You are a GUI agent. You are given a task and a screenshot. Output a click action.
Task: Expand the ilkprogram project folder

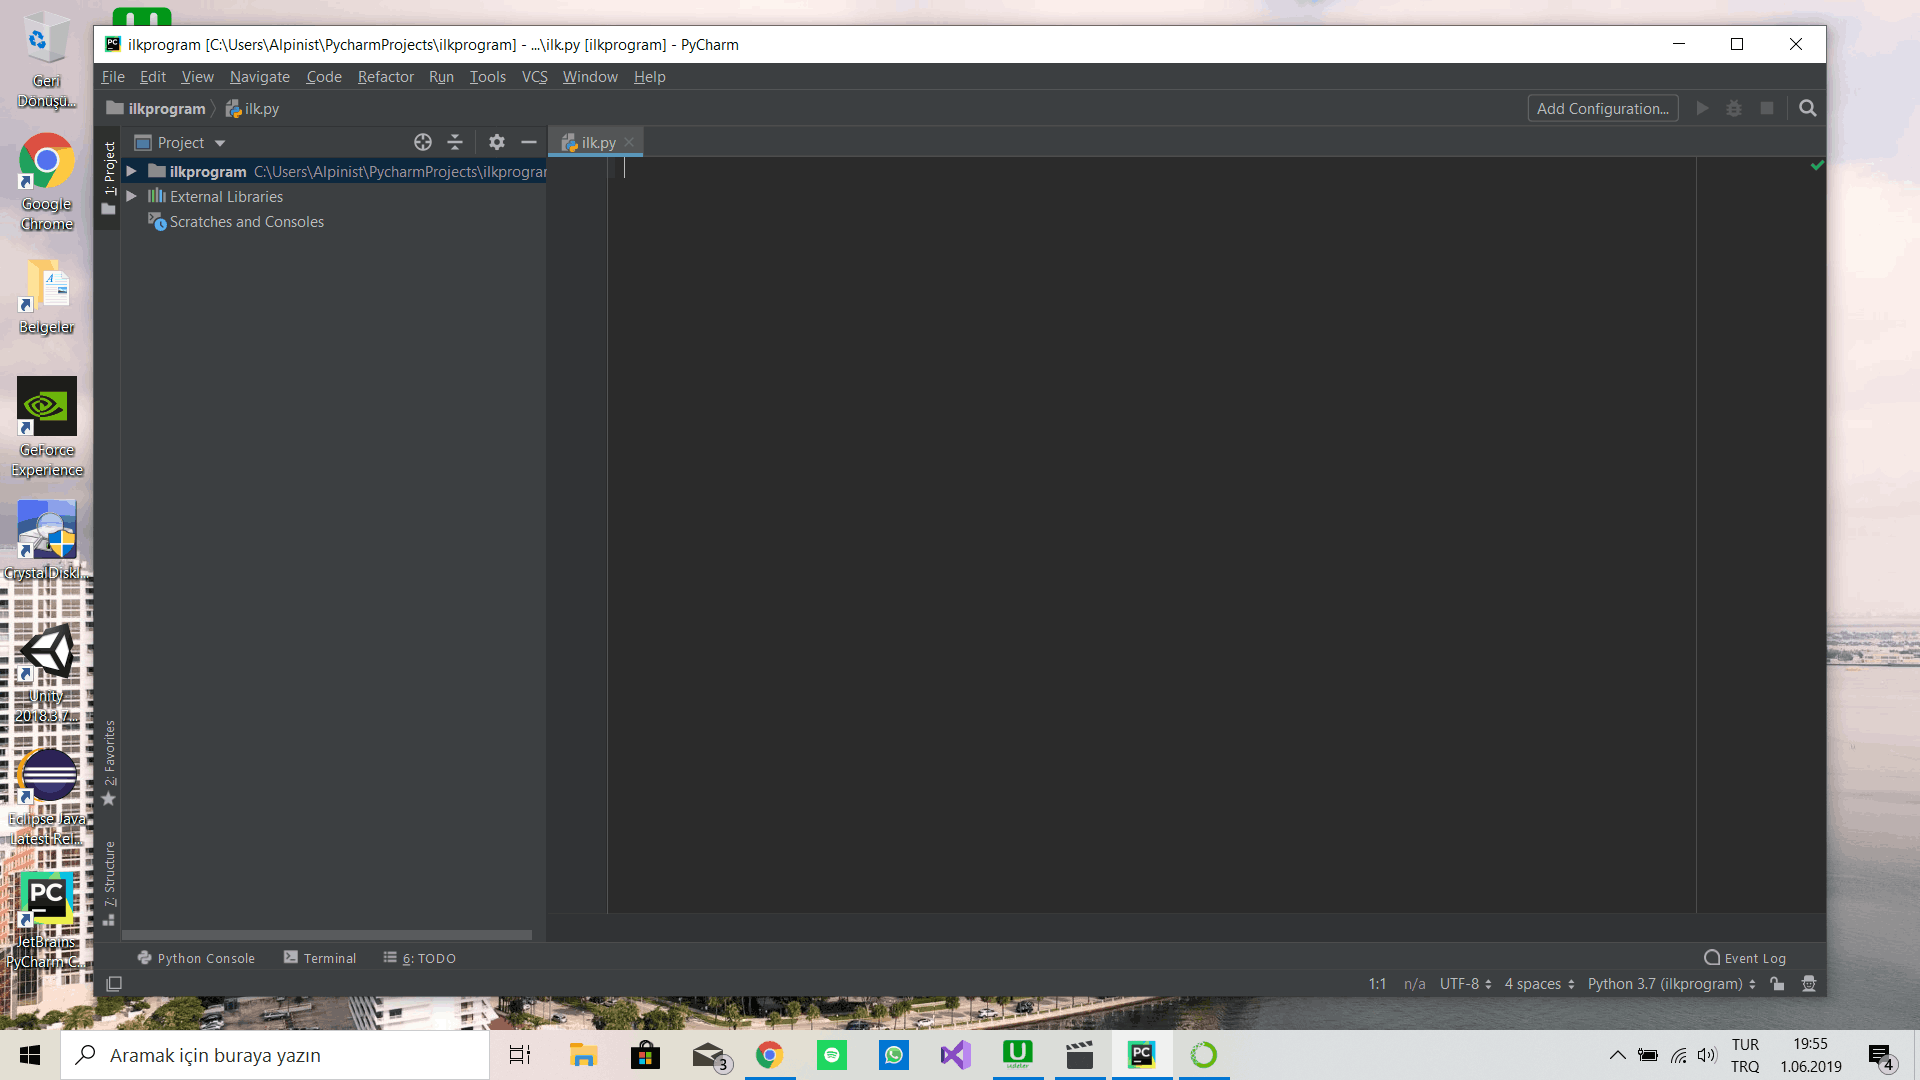click(131, 171)
